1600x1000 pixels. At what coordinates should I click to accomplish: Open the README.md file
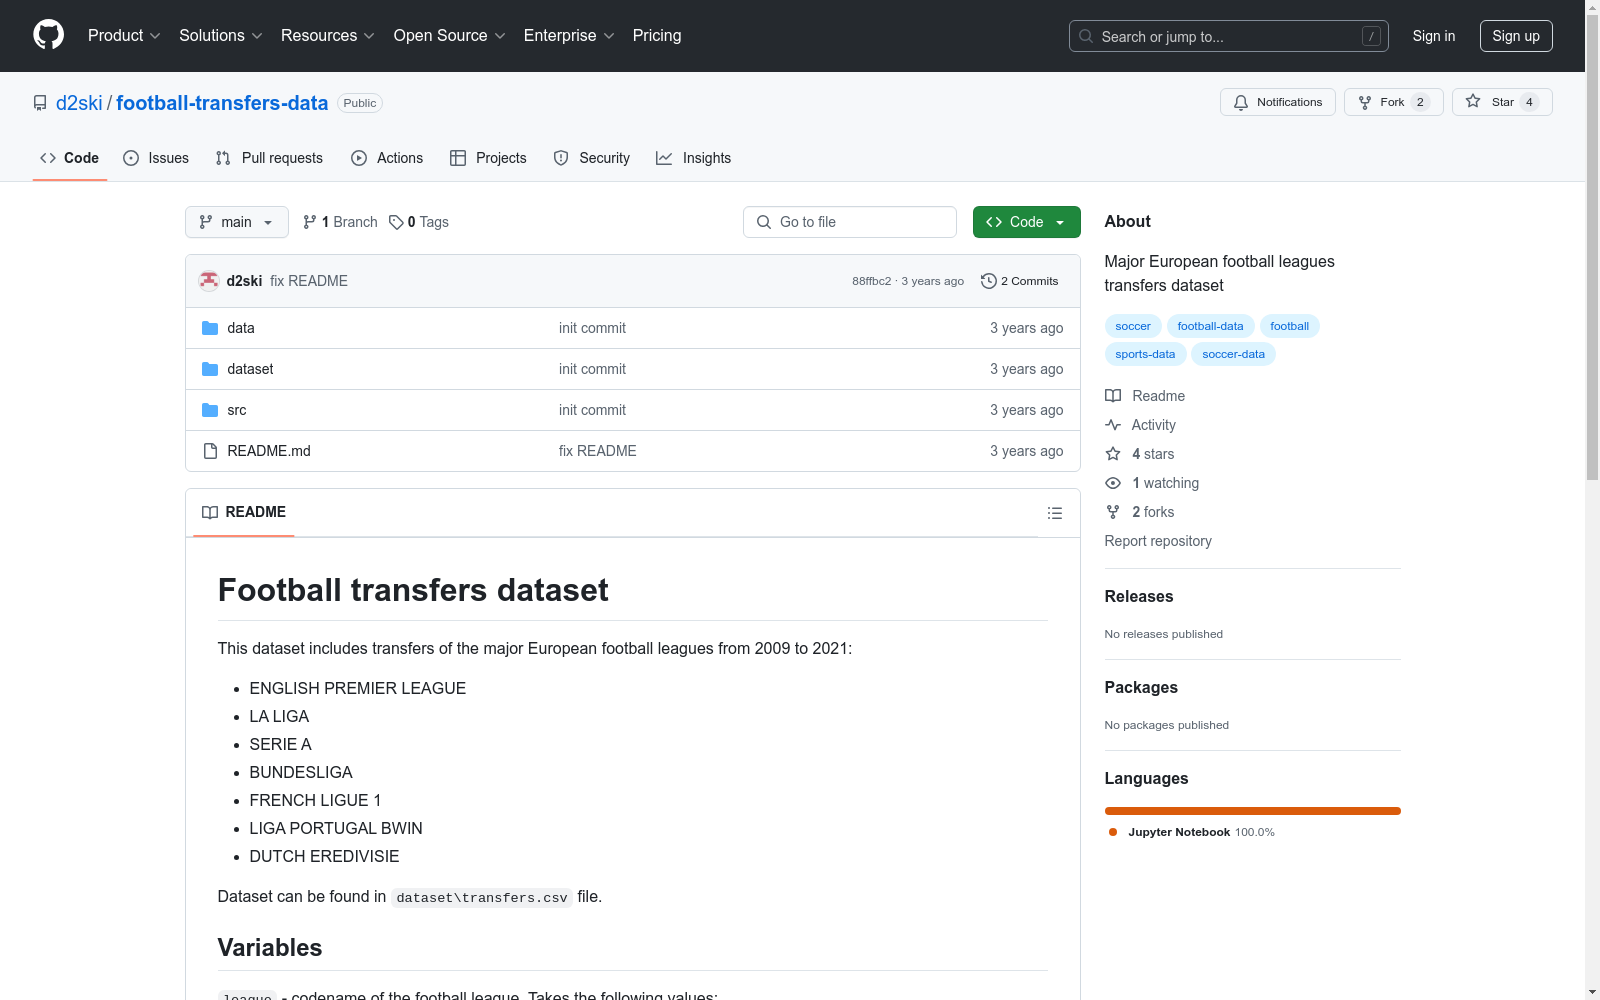tap(269, 451)
